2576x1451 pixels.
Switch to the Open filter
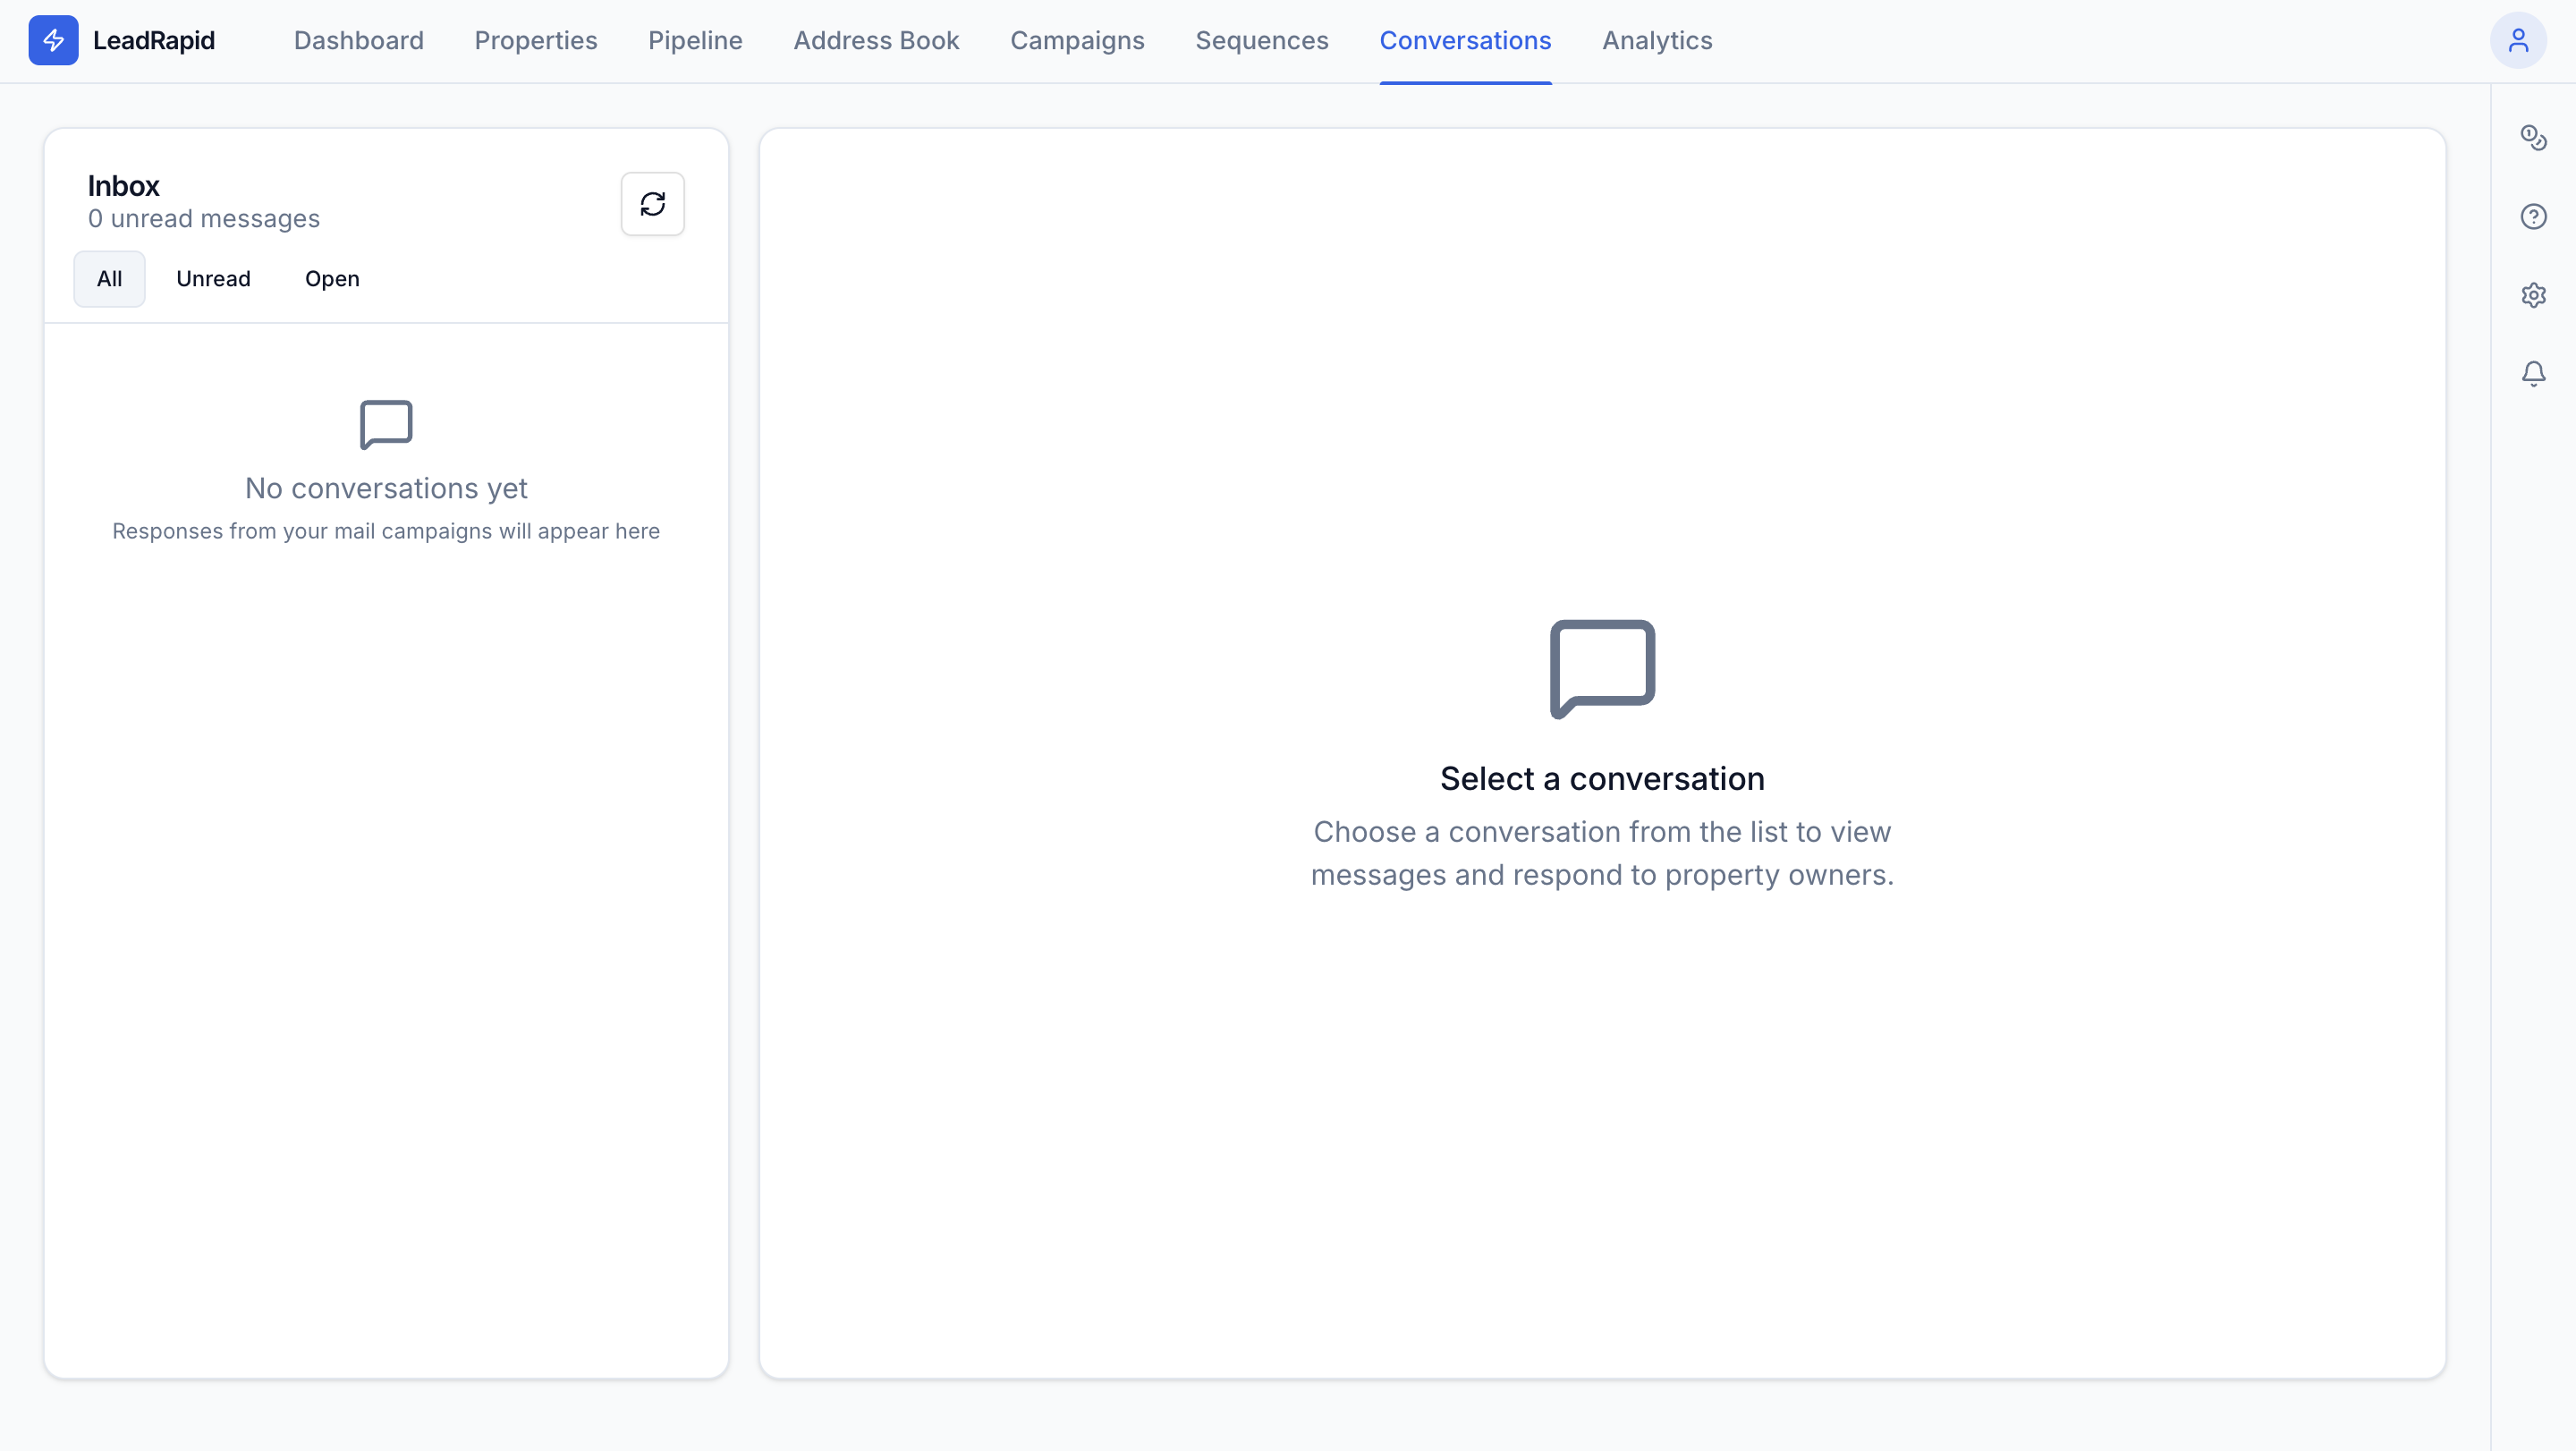[x=331, y=278]
